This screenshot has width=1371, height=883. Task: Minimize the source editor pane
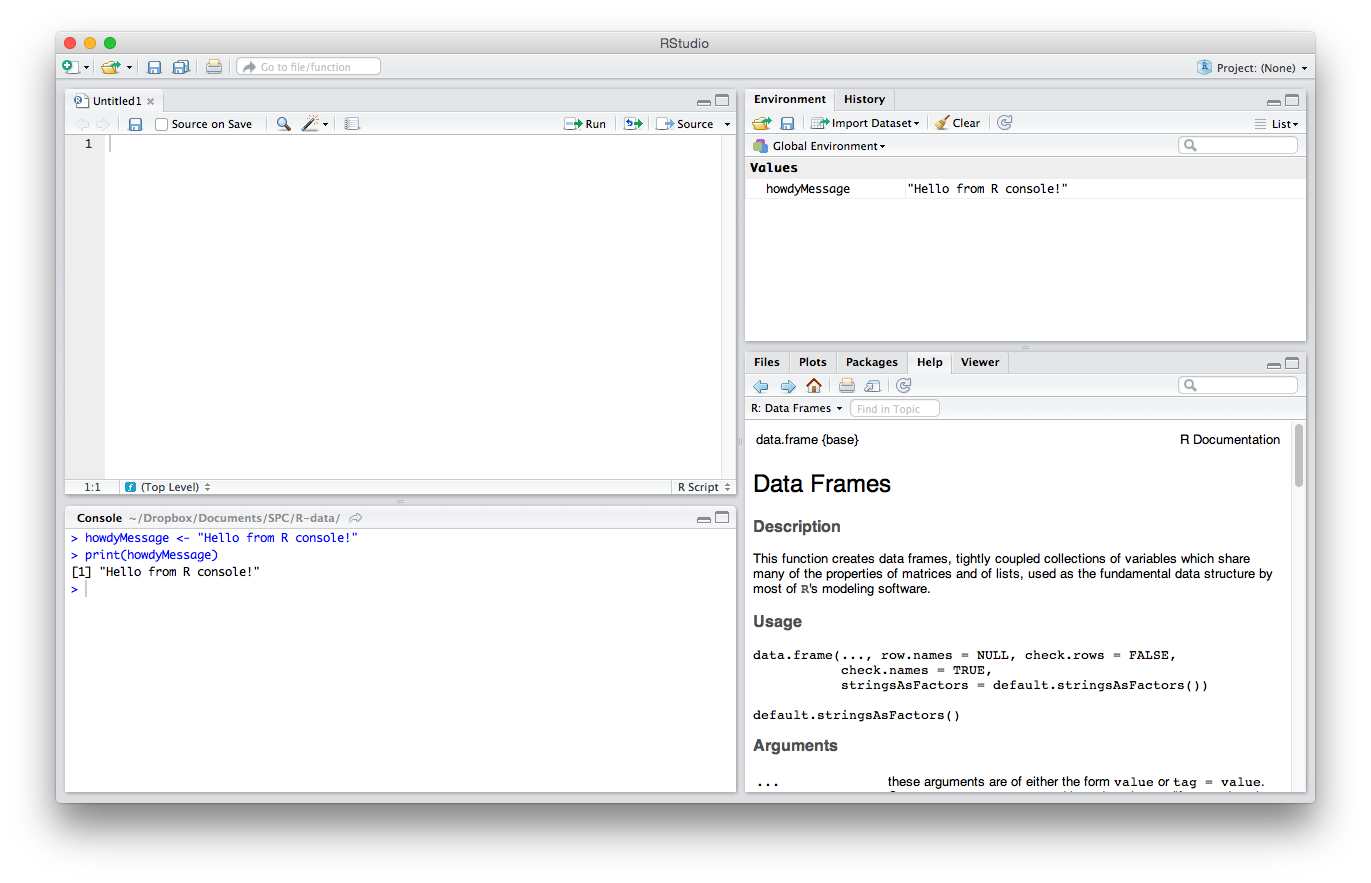tap(704, 102)
